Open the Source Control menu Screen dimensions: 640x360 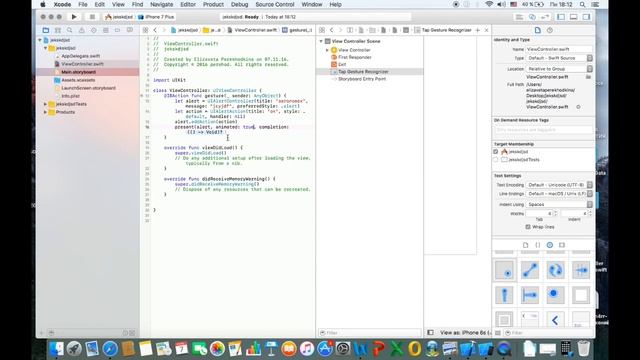coord(275,4)
